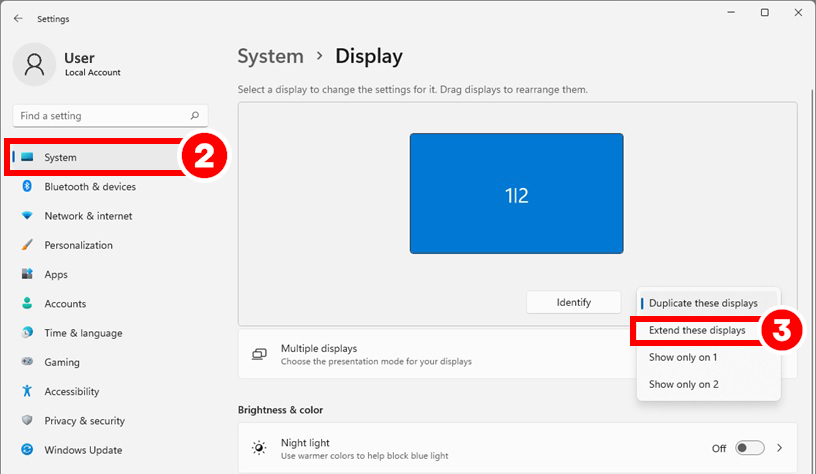Click the System monitor icon in sidebar
The image size is (816, 474).
point(27,157)
